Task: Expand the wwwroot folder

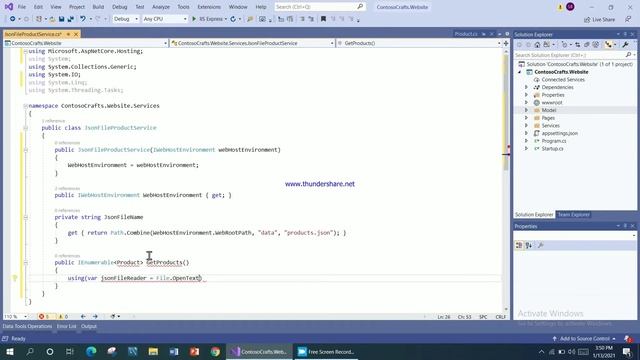Action: pyautogui.click(x=526, y=102)
